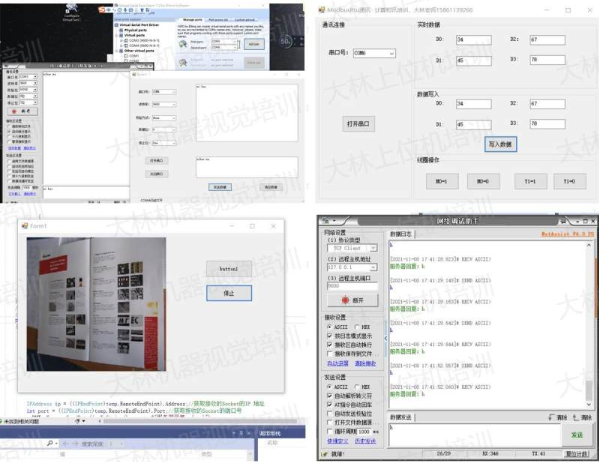Switch to the Port access list tab

click(219, 19)
